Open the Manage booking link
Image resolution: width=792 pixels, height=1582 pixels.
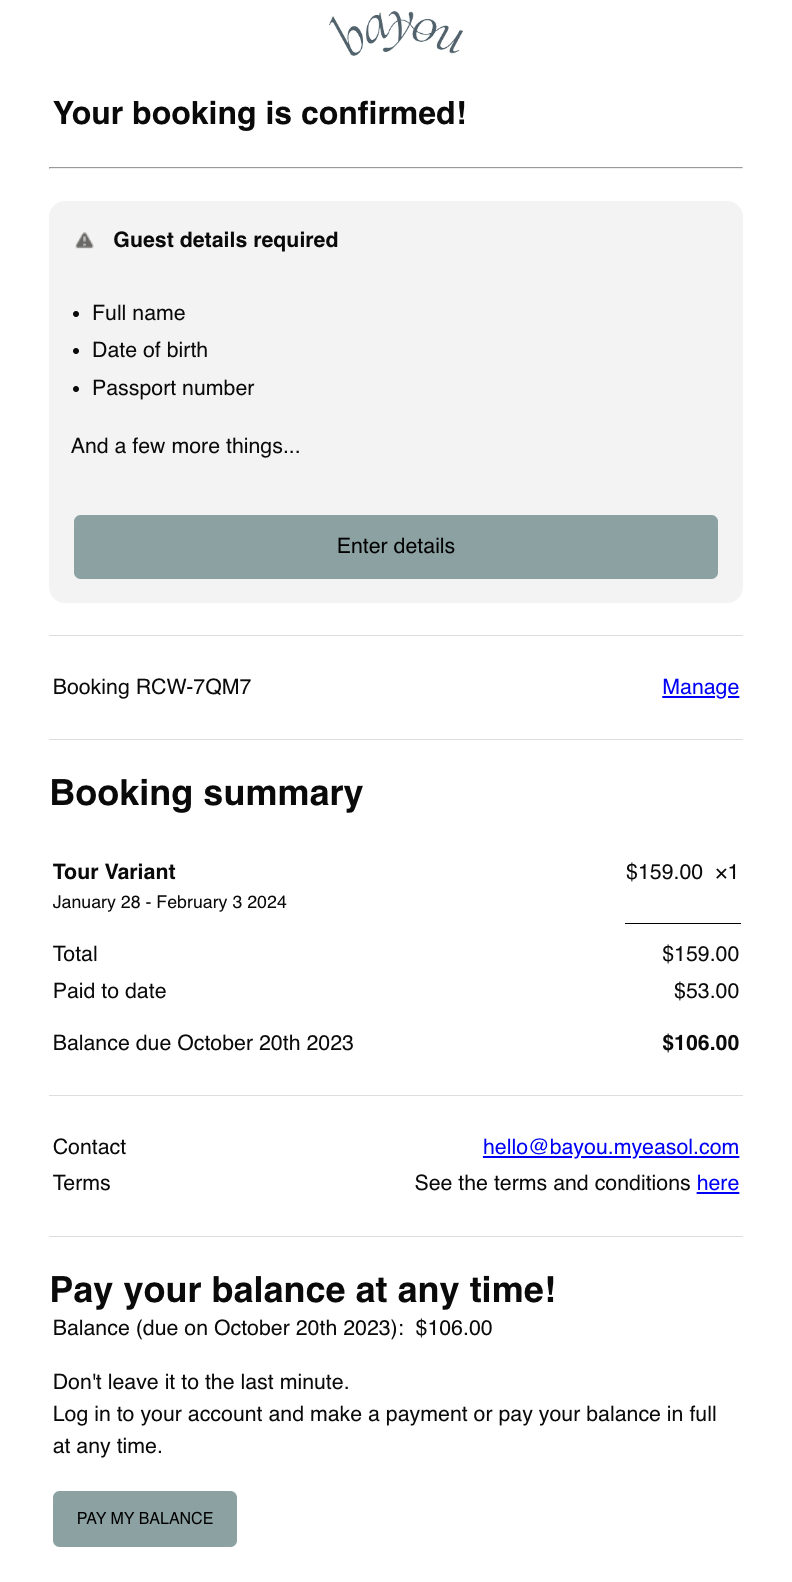(x=700, y=687)
